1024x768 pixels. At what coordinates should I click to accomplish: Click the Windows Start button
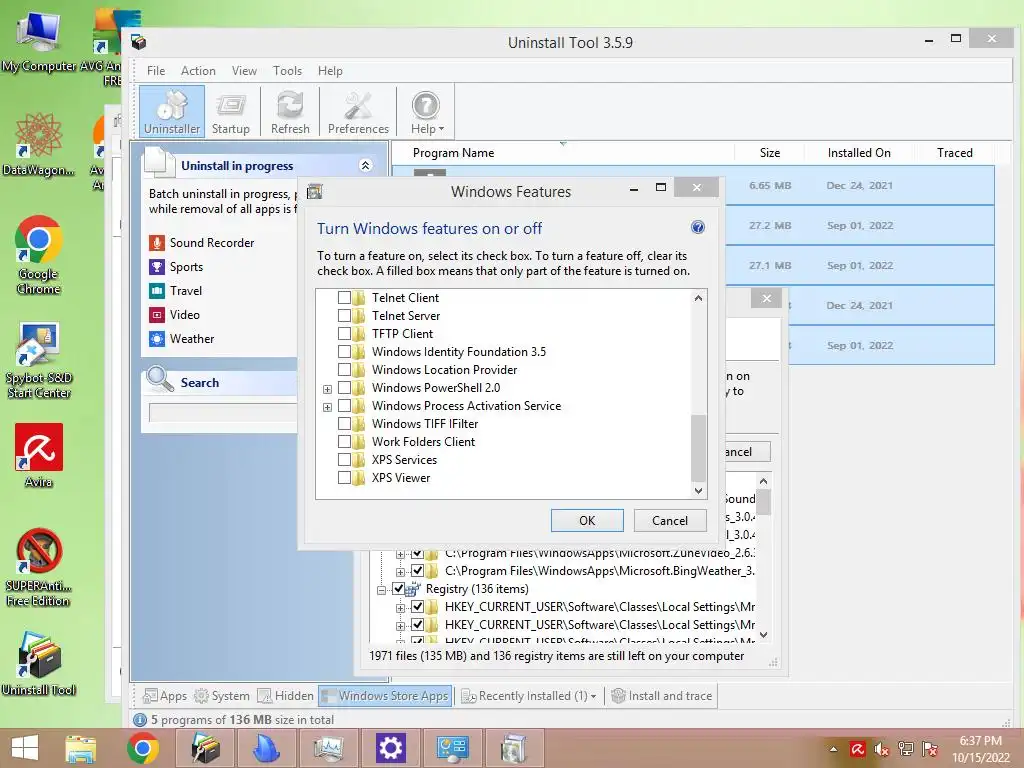(25, 748)
